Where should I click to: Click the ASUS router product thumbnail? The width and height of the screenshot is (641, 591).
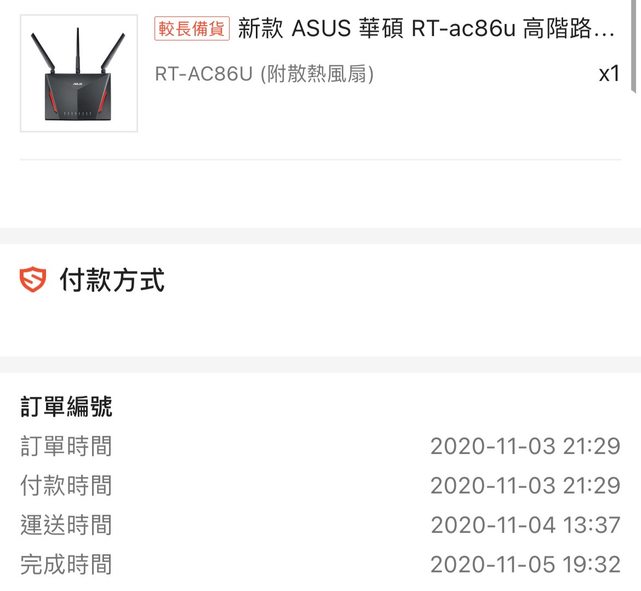[79, 73]
